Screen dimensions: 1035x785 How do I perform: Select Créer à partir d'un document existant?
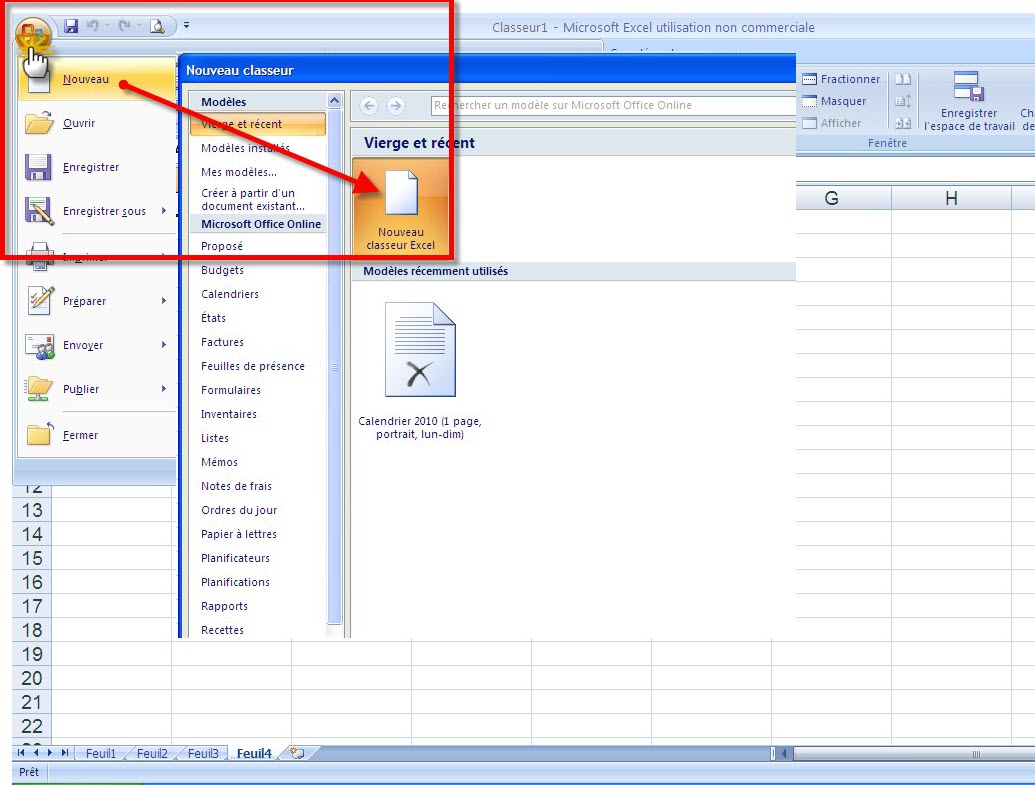[253, 199]
